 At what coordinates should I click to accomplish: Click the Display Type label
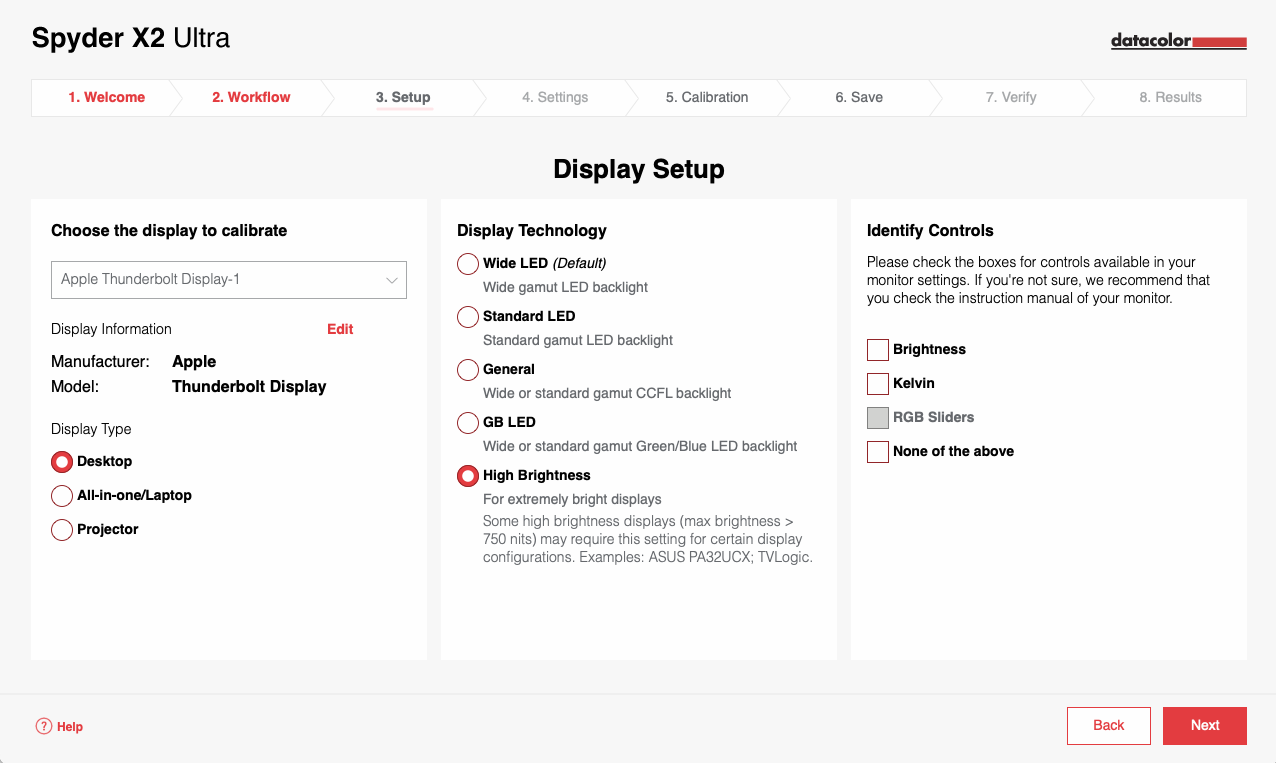click(91, 429)
